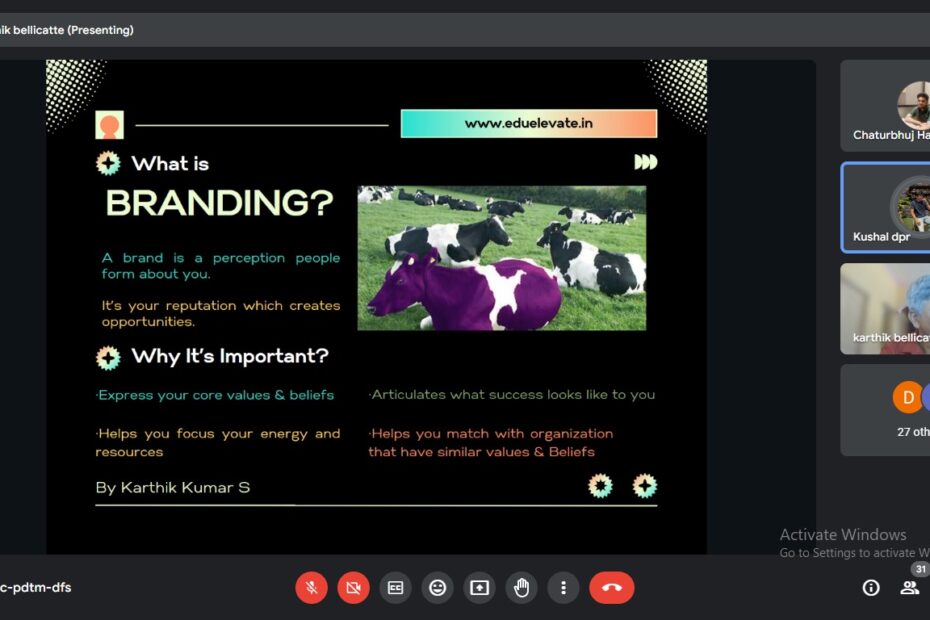
Task: Click the BRANDING? heading text
Action: click(x=219, y=203)
